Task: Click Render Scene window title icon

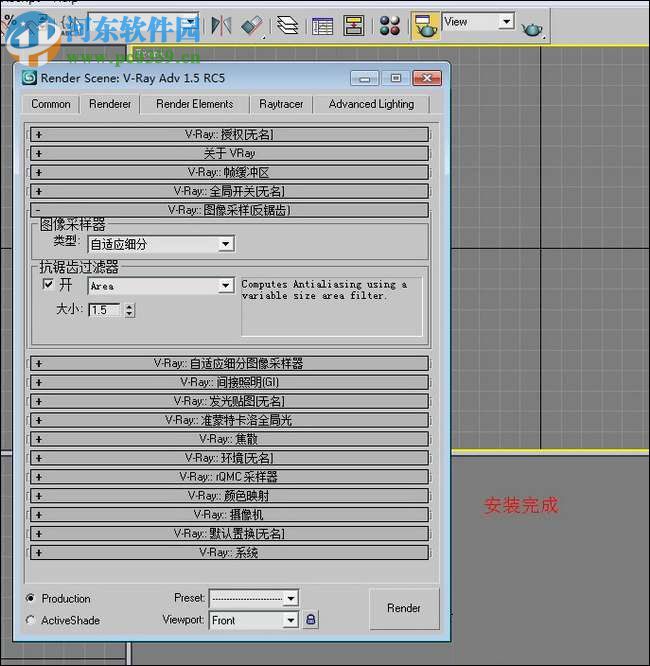Action: click(29, 78)
